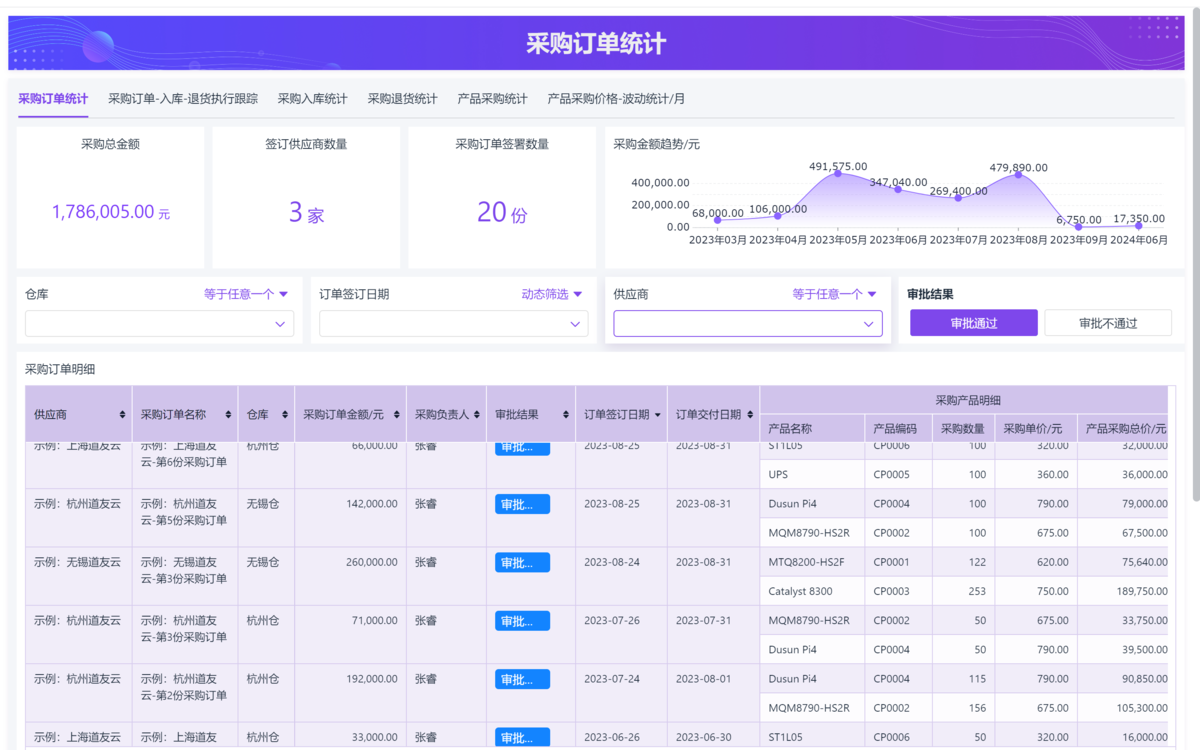Screen dimensions: 1200x750
Task: Click sort arrow on 订单交付日期 column
Action: [x=749, y=415]
